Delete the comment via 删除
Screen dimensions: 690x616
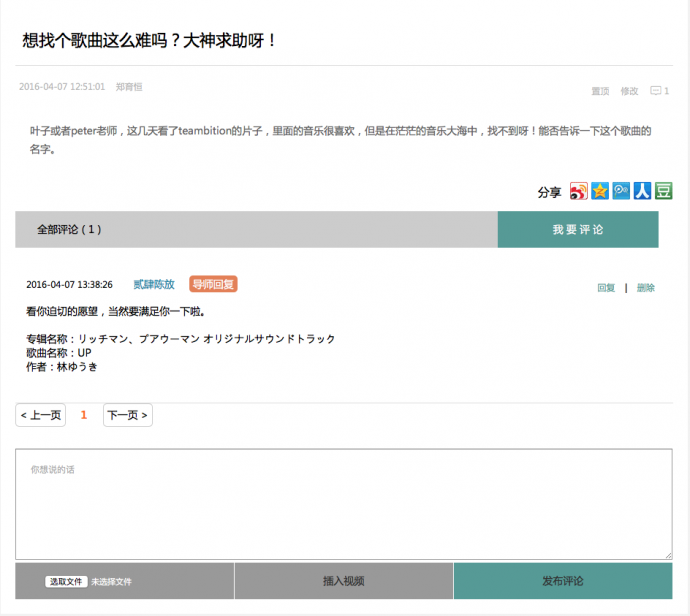646,288
